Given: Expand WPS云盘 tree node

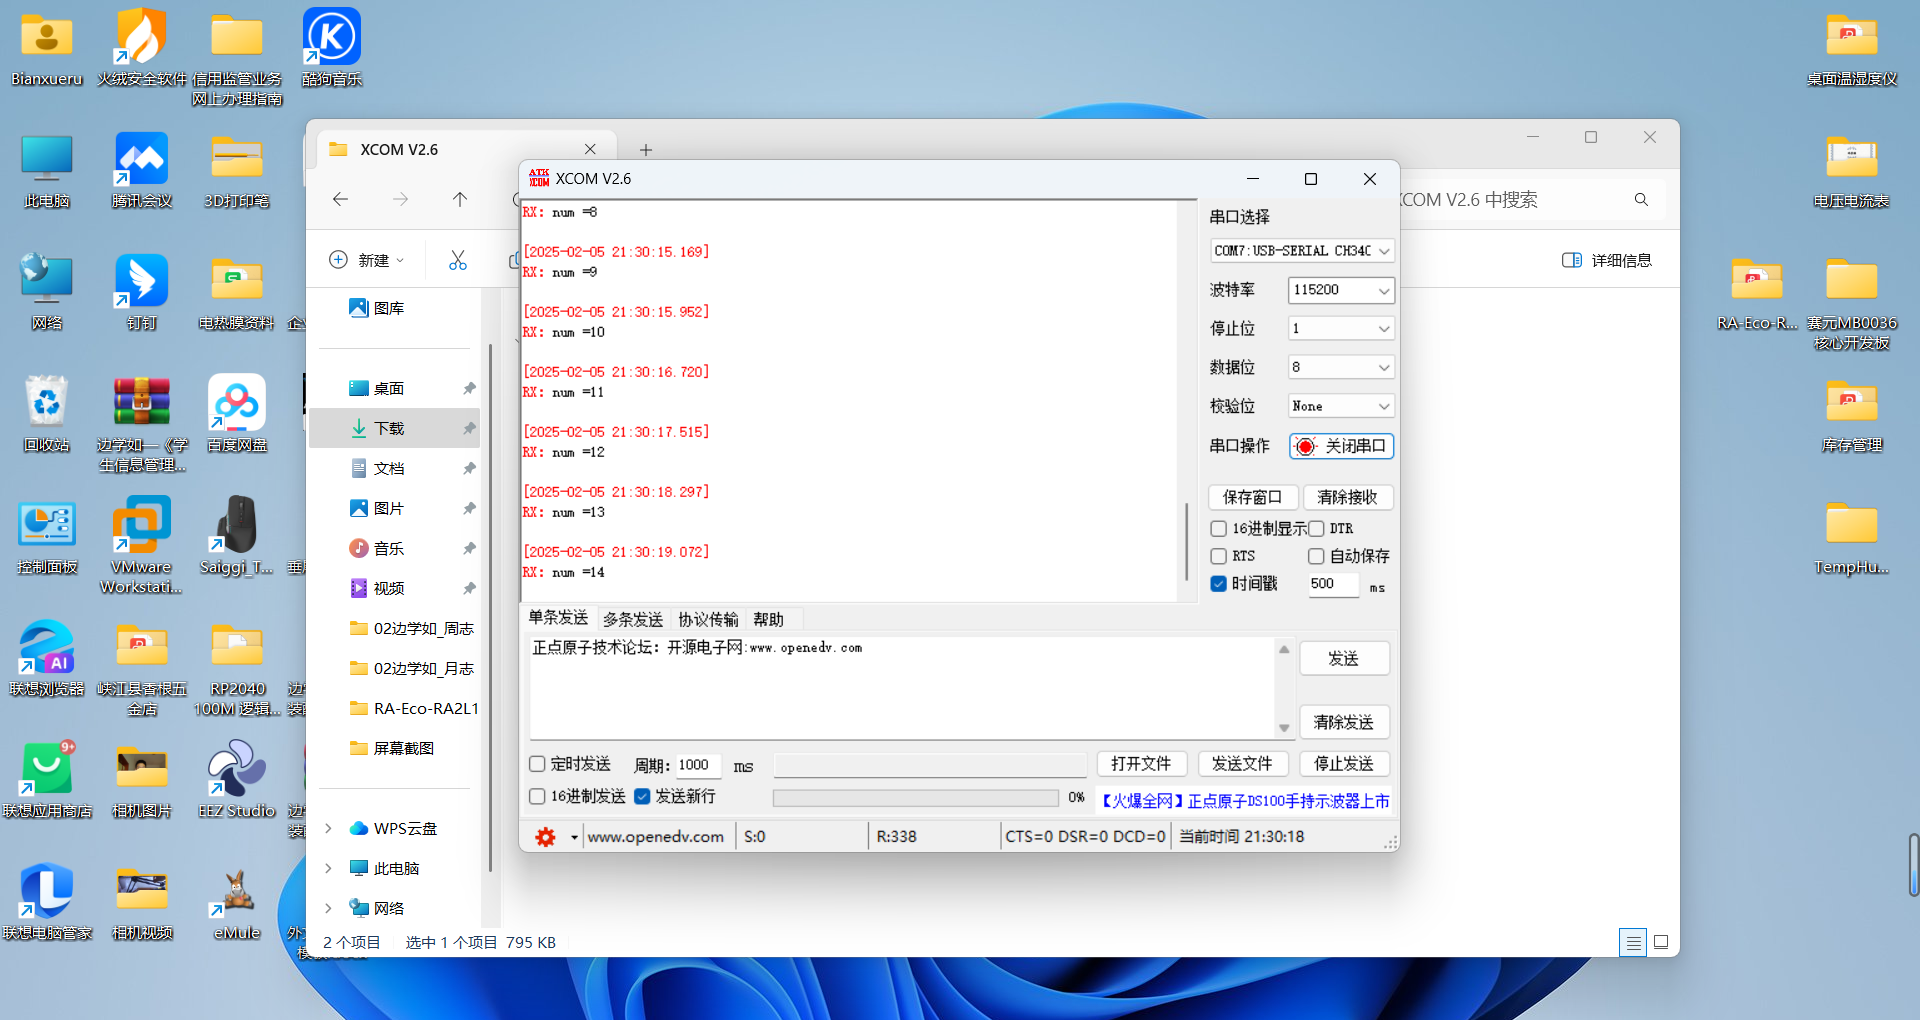Looking at the screenshot, I should click(328, 828).
